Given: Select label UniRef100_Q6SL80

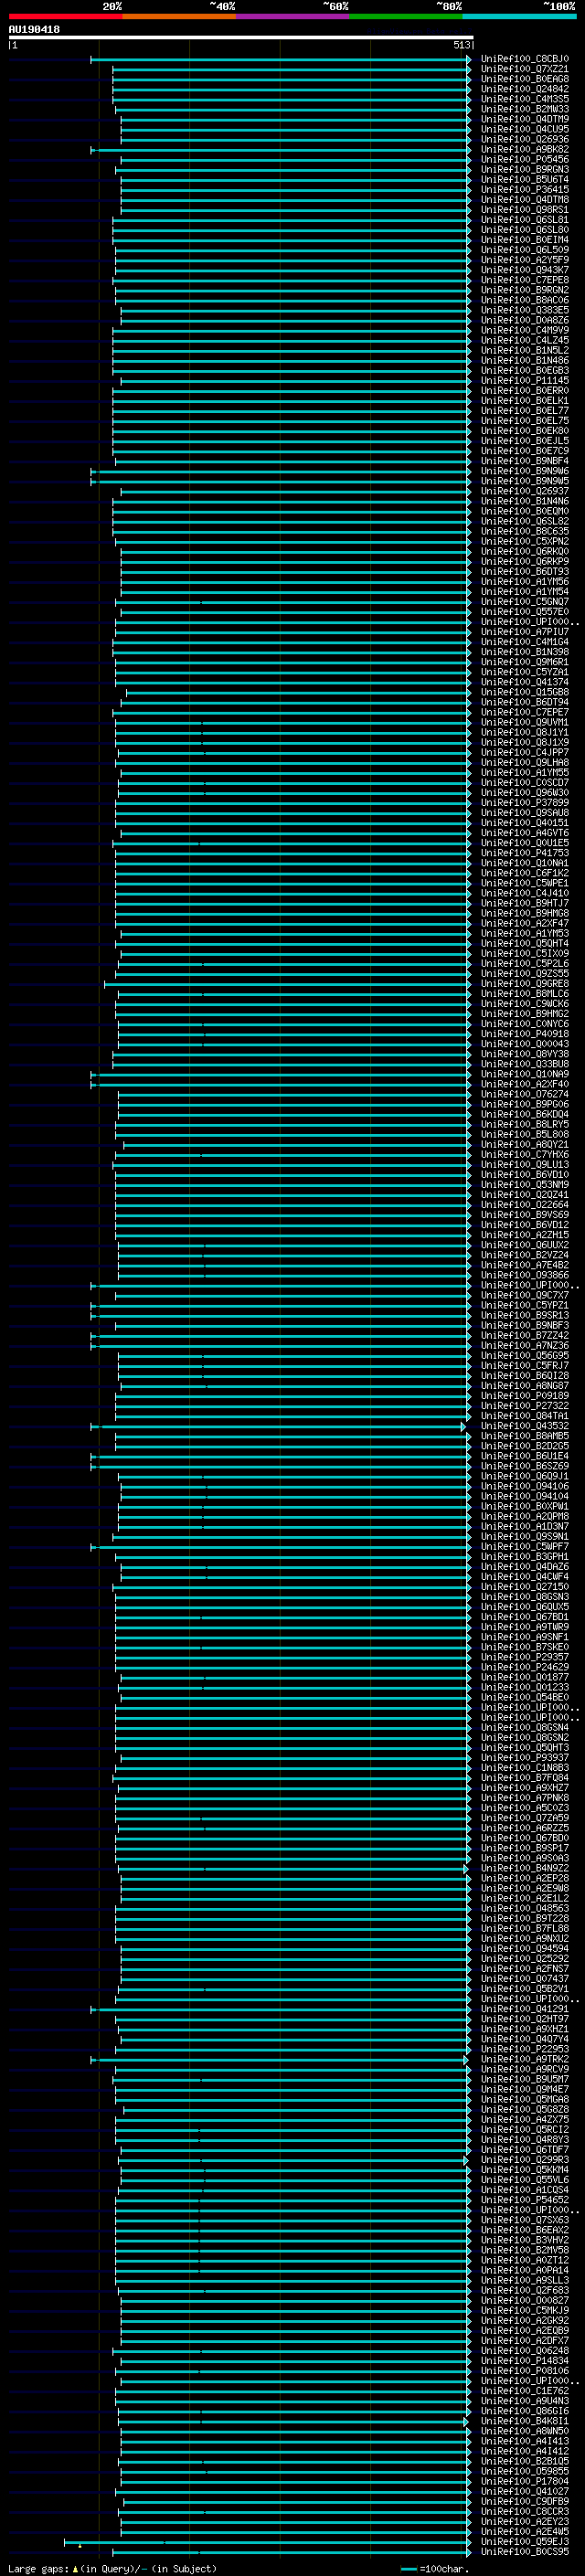Looking at the screenshot, I should point(524,230).
